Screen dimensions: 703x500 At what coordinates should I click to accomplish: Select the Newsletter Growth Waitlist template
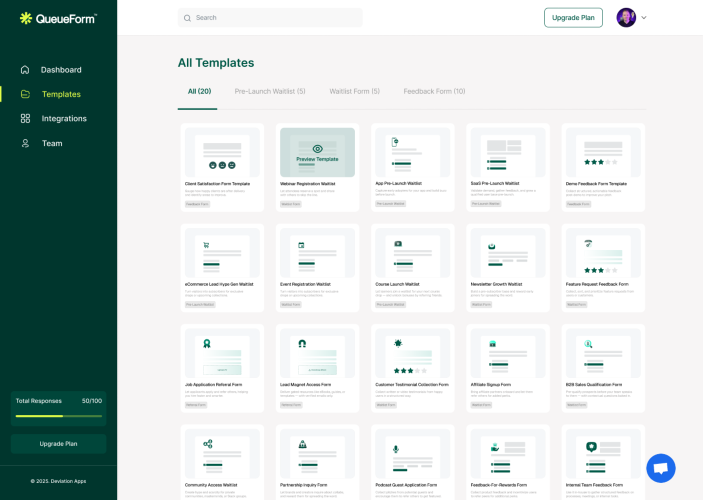click(508, 268)
